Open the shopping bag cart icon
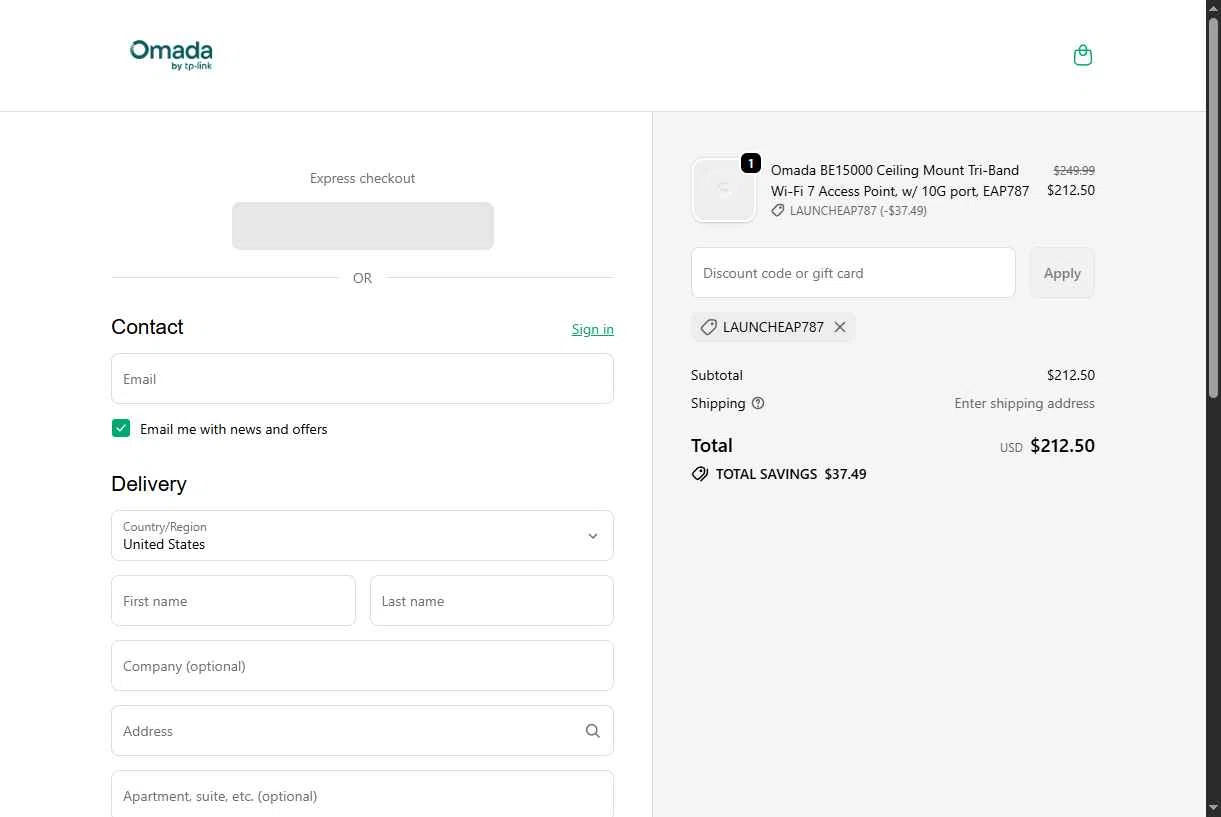The height and width of the screenshot is (817, 1221). pos(1082,55)
